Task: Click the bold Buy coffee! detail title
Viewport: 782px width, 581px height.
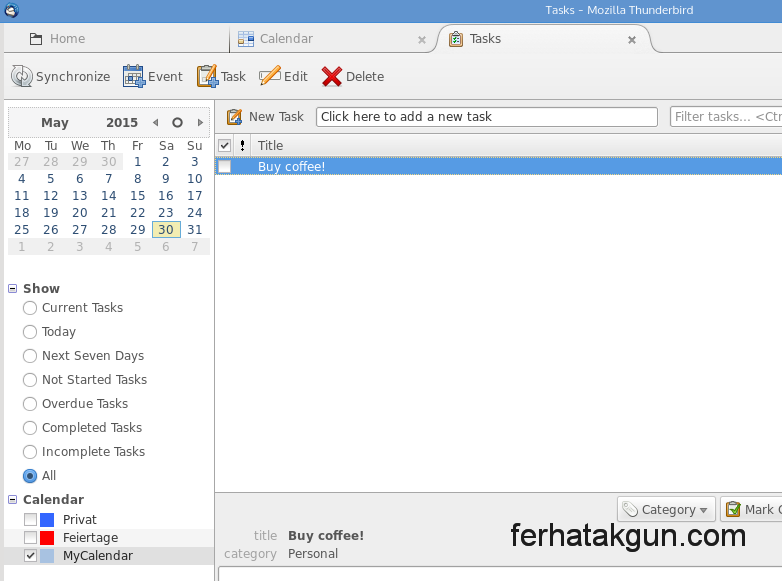Action: (326, 536)
